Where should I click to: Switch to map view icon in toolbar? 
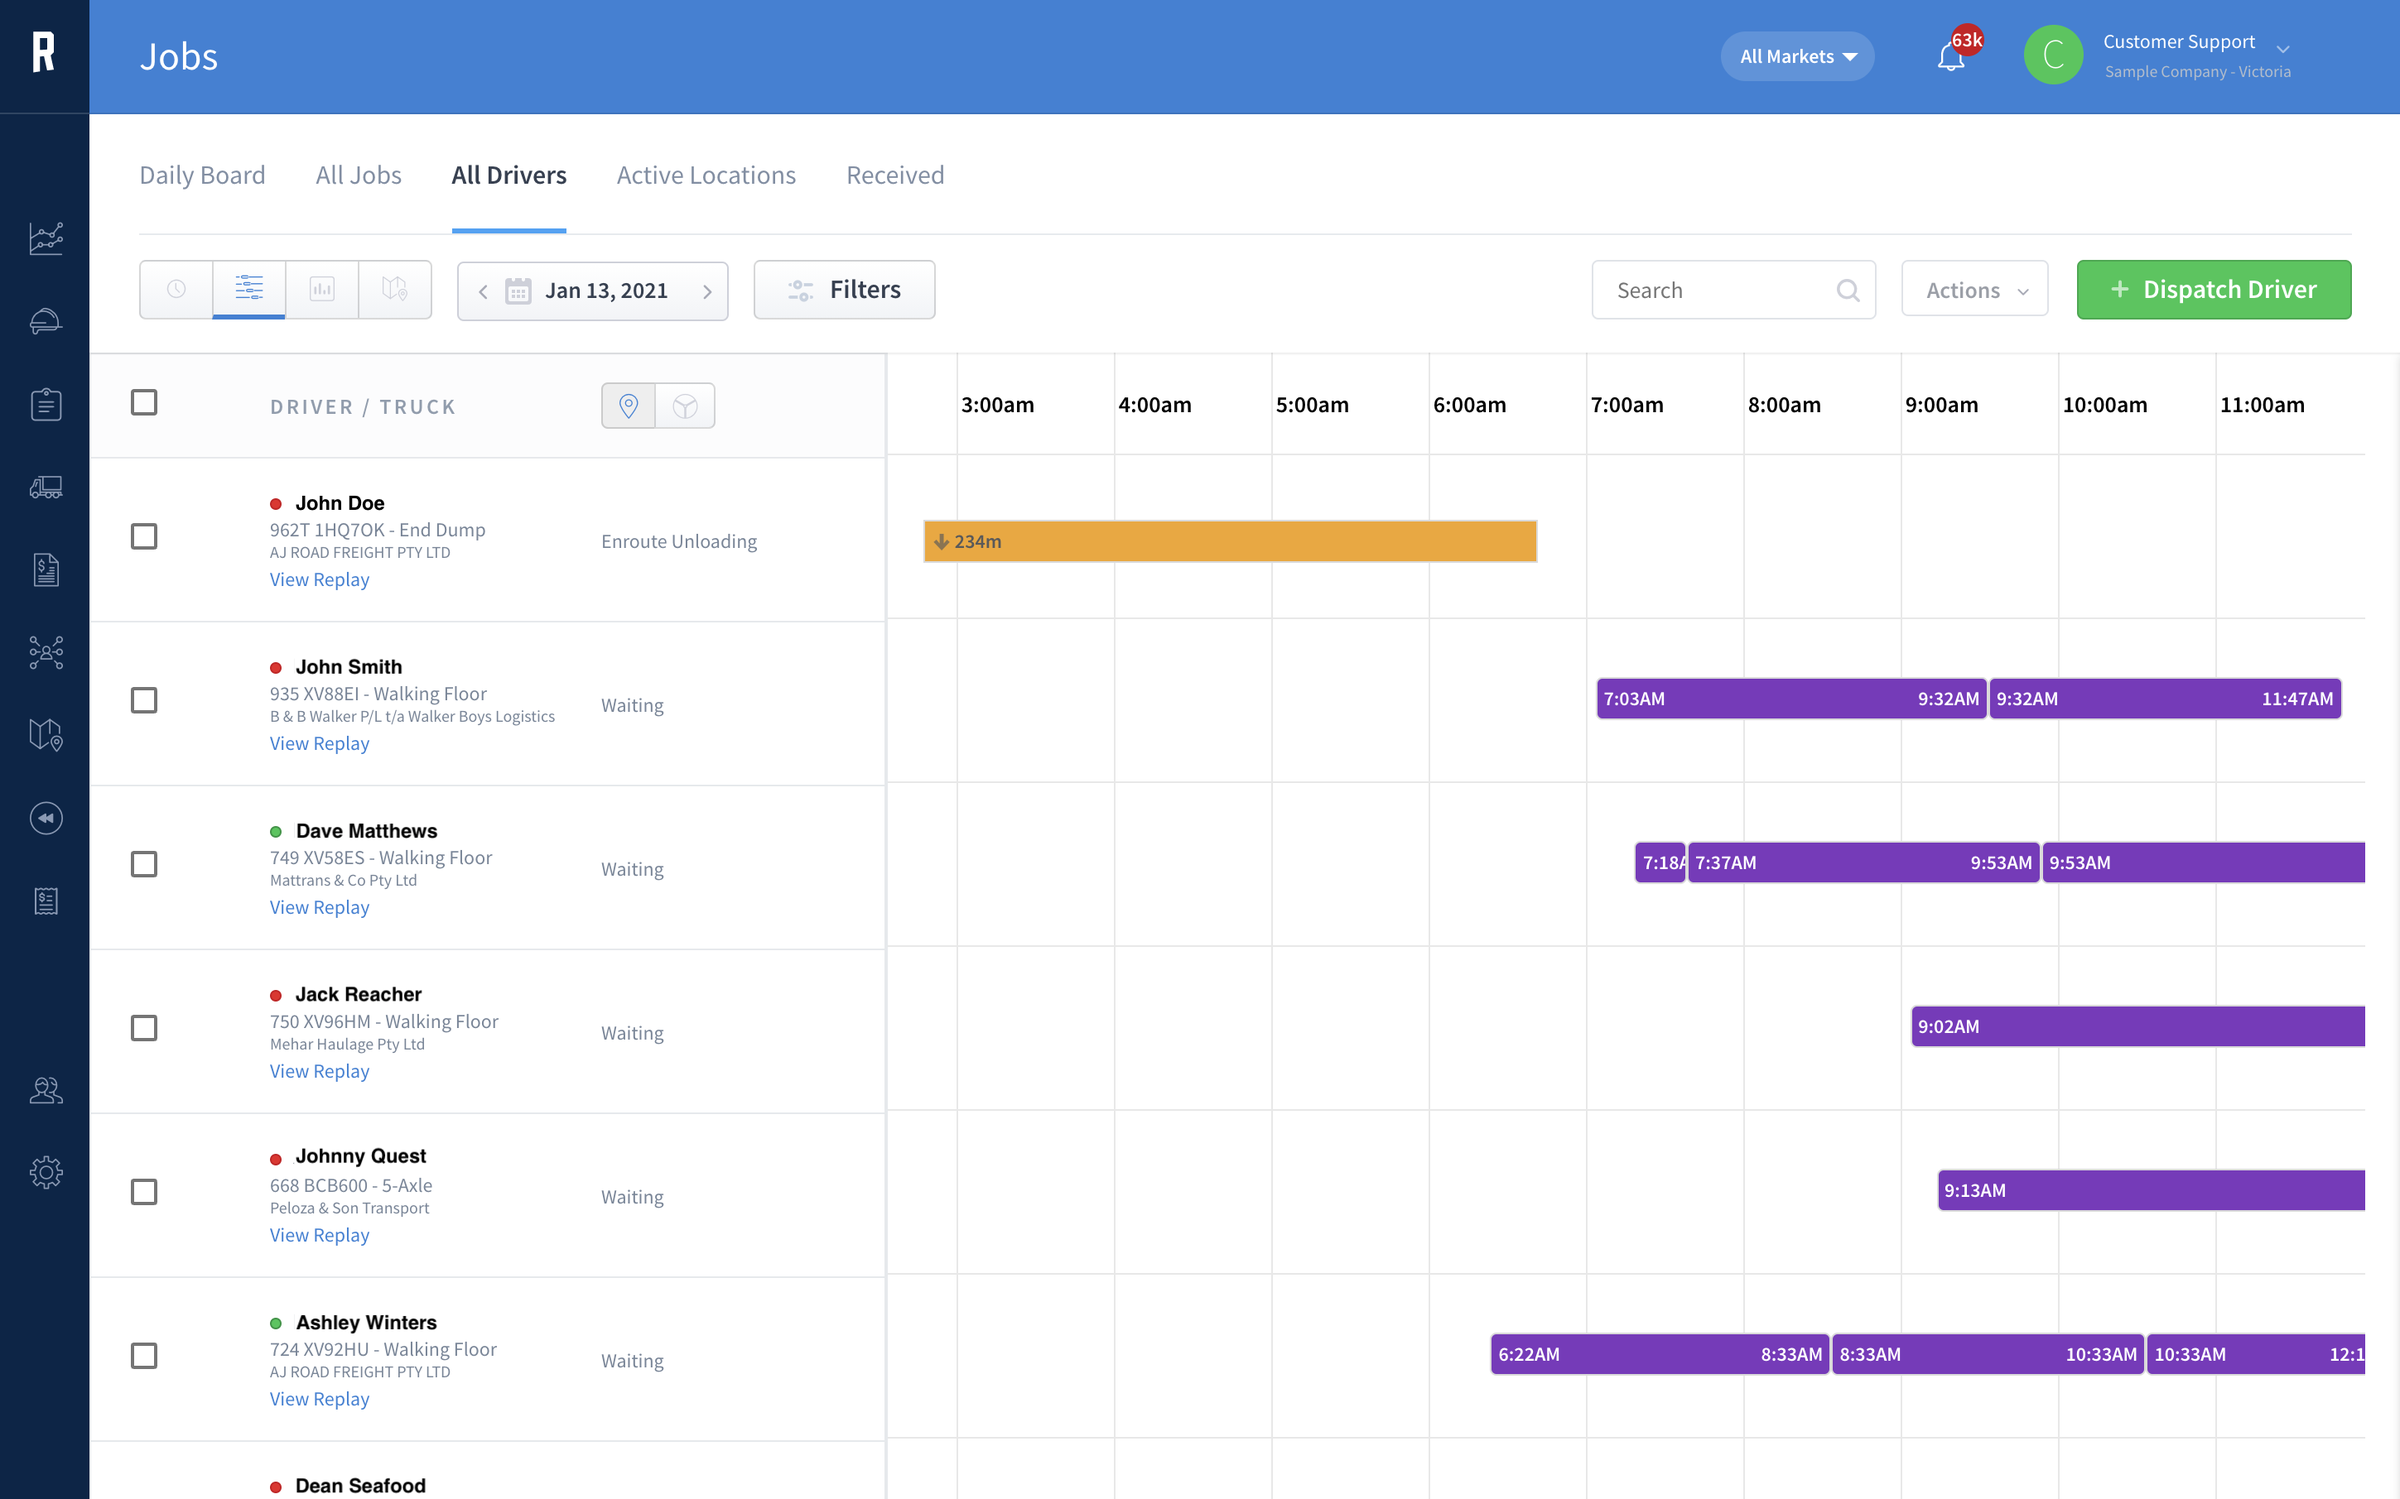pos(395,290)
